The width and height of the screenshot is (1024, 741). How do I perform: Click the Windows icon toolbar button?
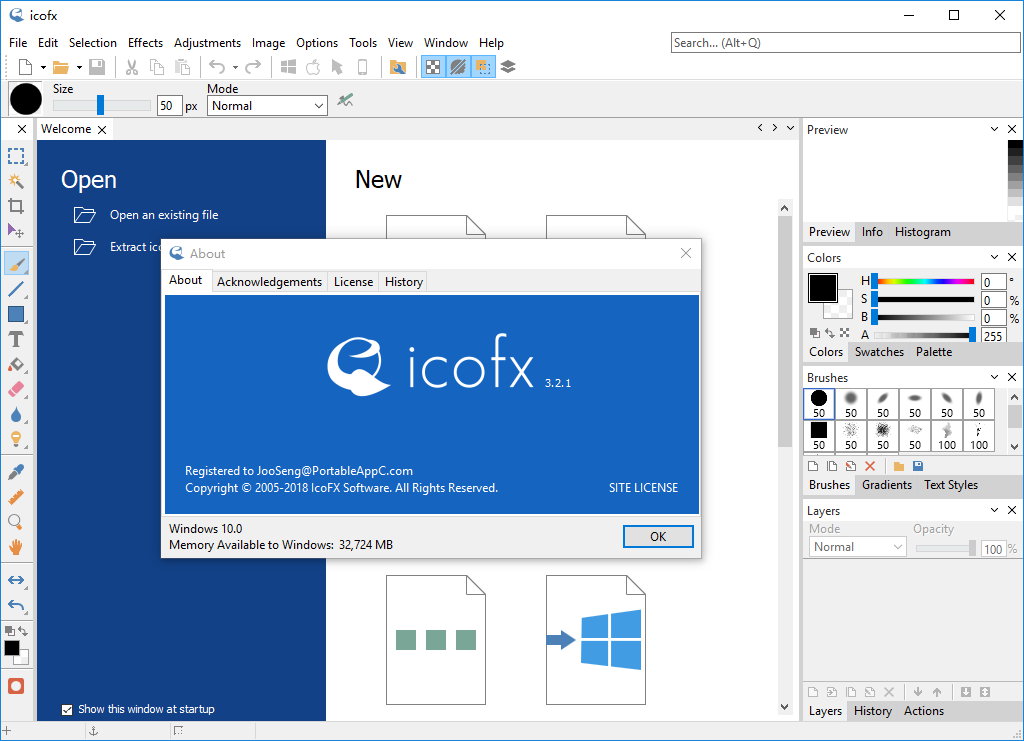(288, 67)
